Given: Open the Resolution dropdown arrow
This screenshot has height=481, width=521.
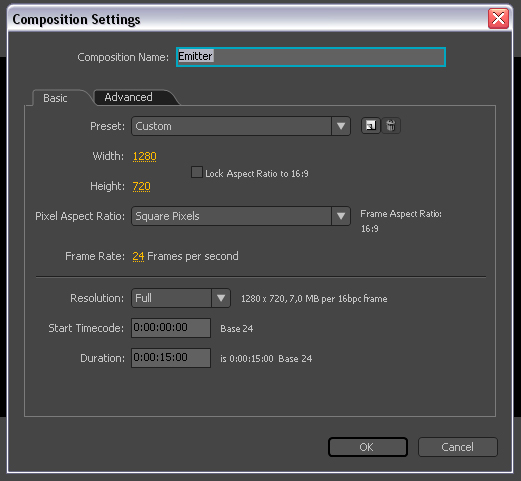Looking at the screenshot, I should pos(221,298).
